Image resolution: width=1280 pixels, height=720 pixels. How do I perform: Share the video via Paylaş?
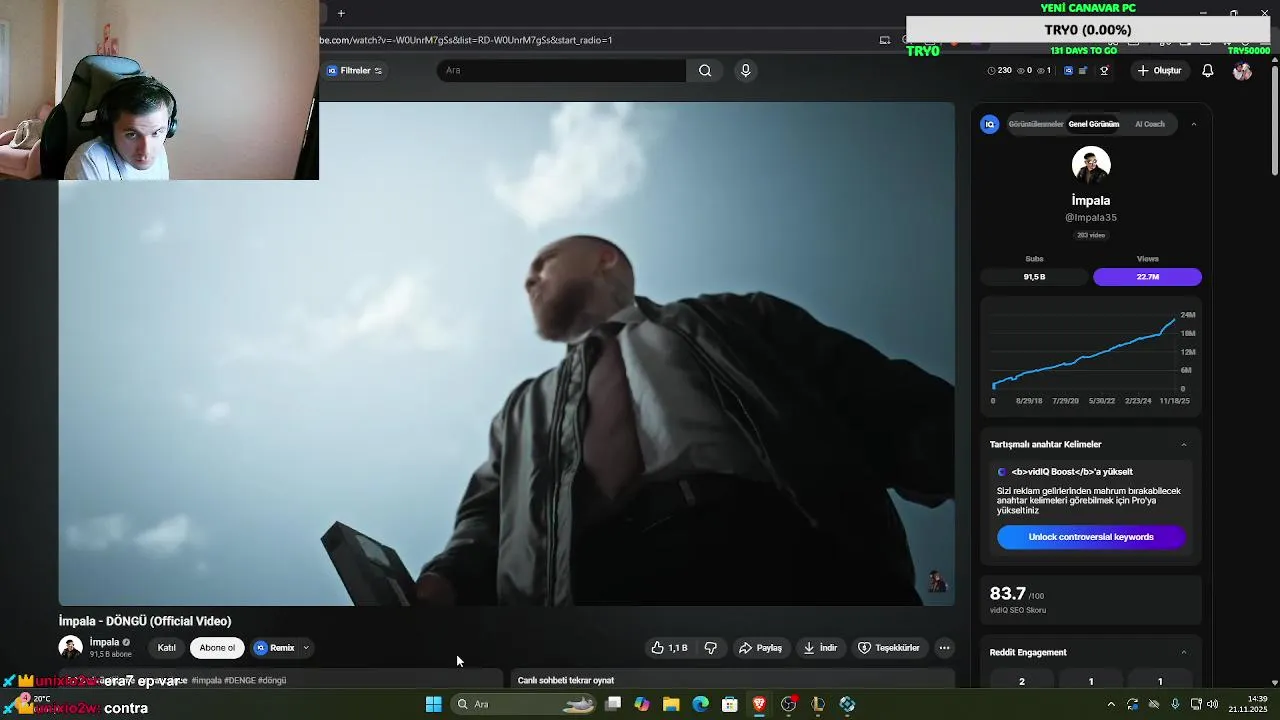pos(760,648)
